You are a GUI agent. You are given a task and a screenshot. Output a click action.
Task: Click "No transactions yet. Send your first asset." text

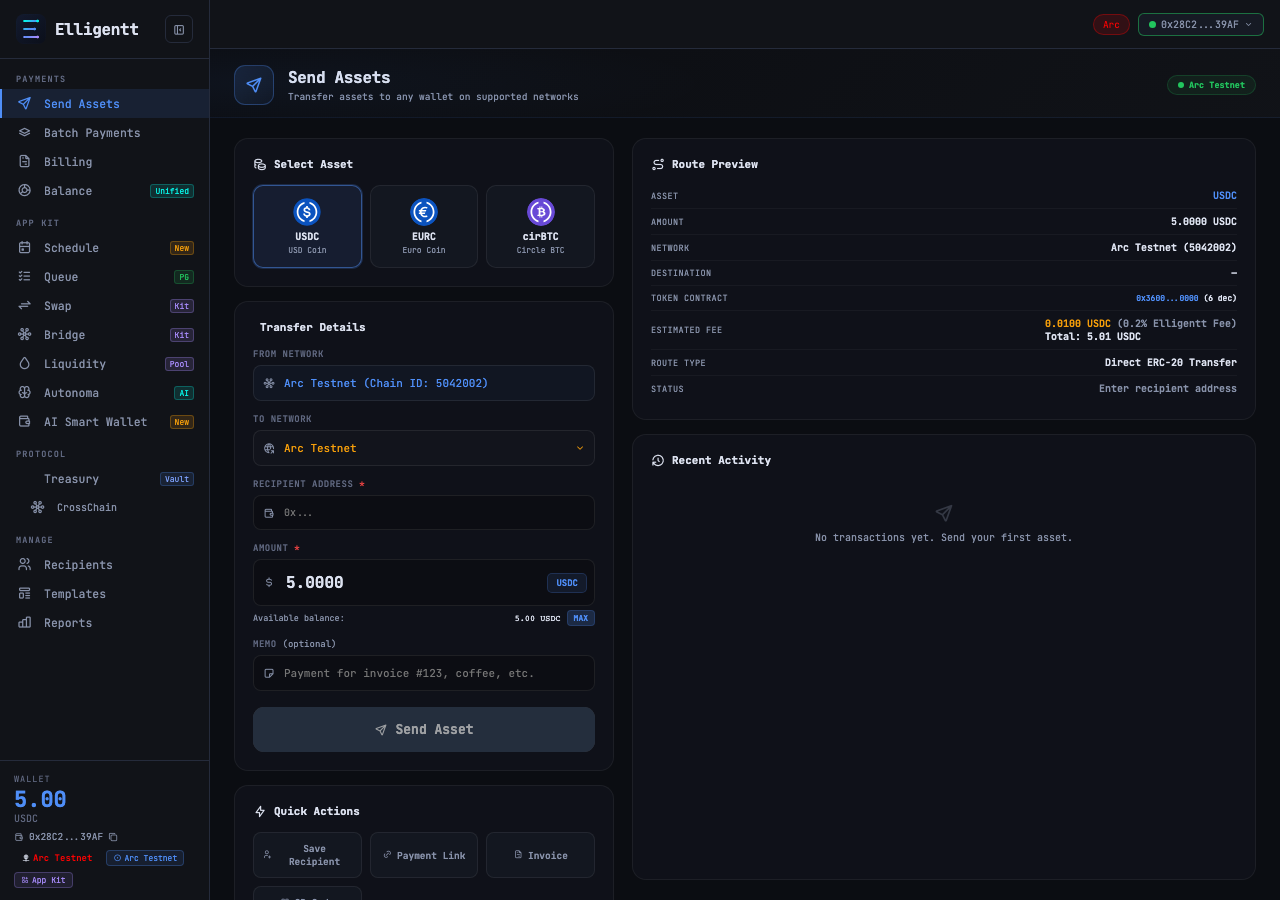(944, 537)
